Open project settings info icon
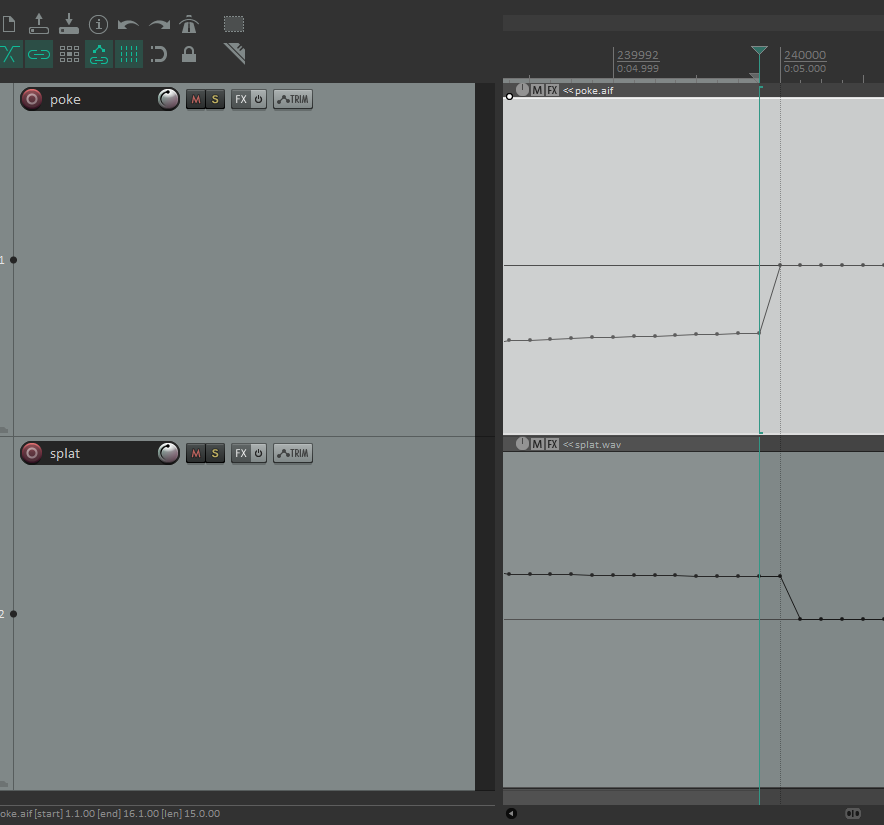 click(98, 24)
